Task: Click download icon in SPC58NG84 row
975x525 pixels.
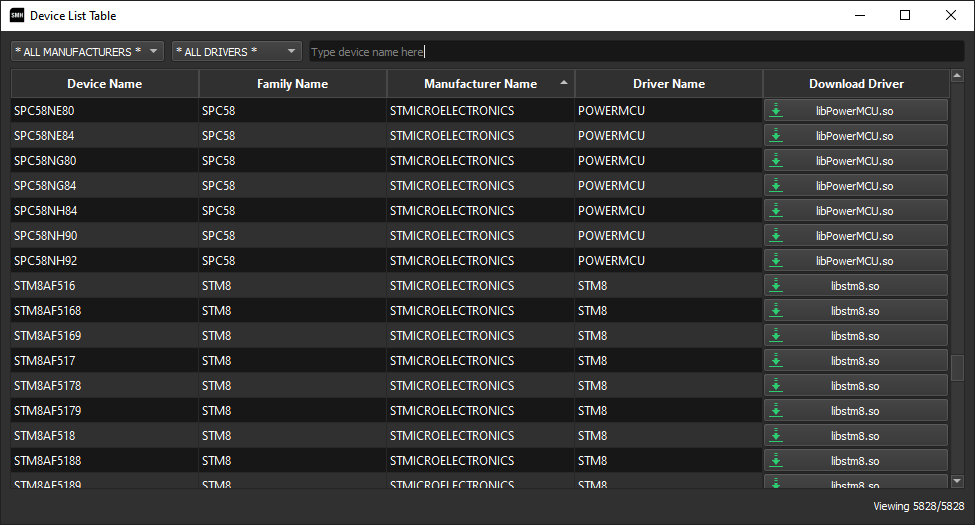Action: (x=776, y=185)
